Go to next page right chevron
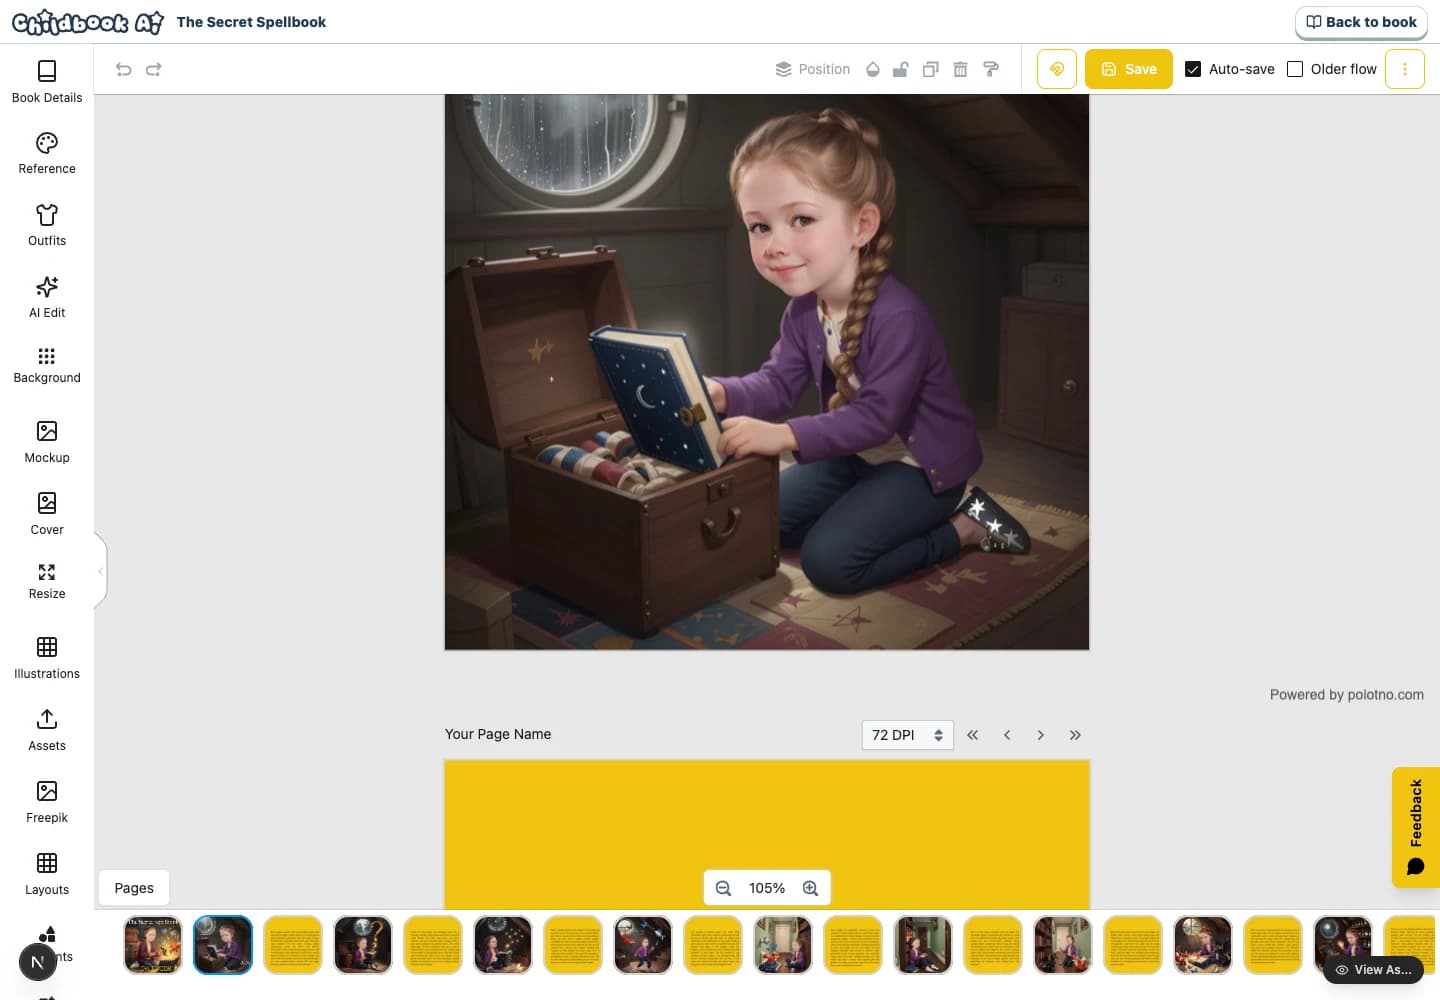The image size is (1440, 1000). tap(1041, 735)
